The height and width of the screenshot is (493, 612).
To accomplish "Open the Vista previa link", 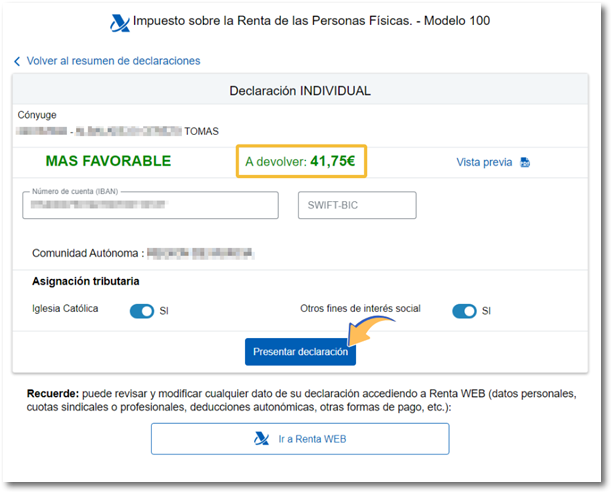I will click(484, 162).
